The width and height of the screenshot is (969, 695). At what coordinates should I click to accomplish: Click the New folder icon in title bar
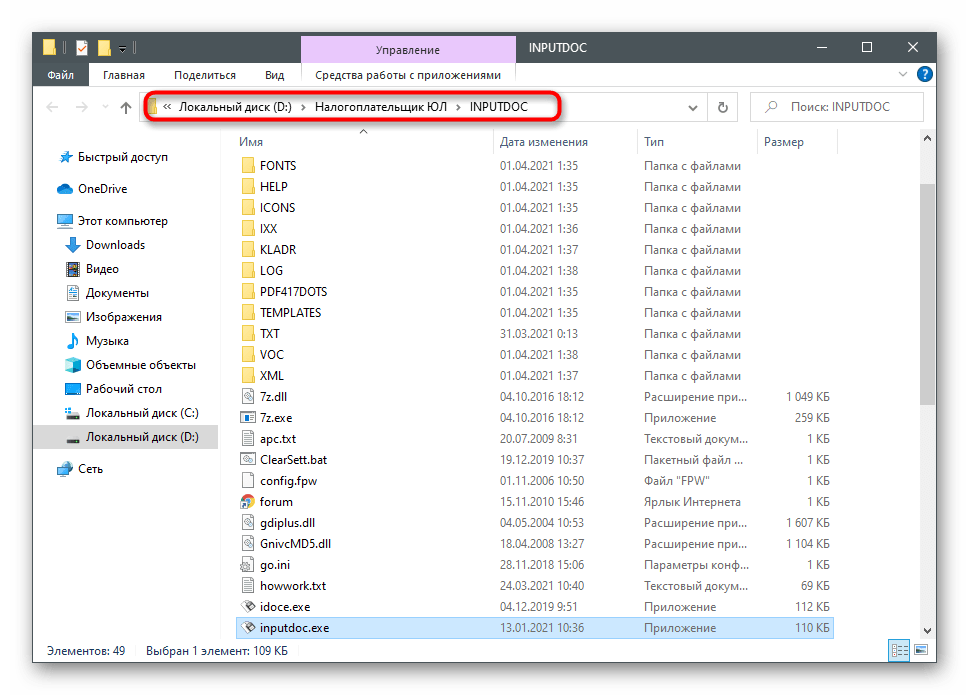pos(104,48)
